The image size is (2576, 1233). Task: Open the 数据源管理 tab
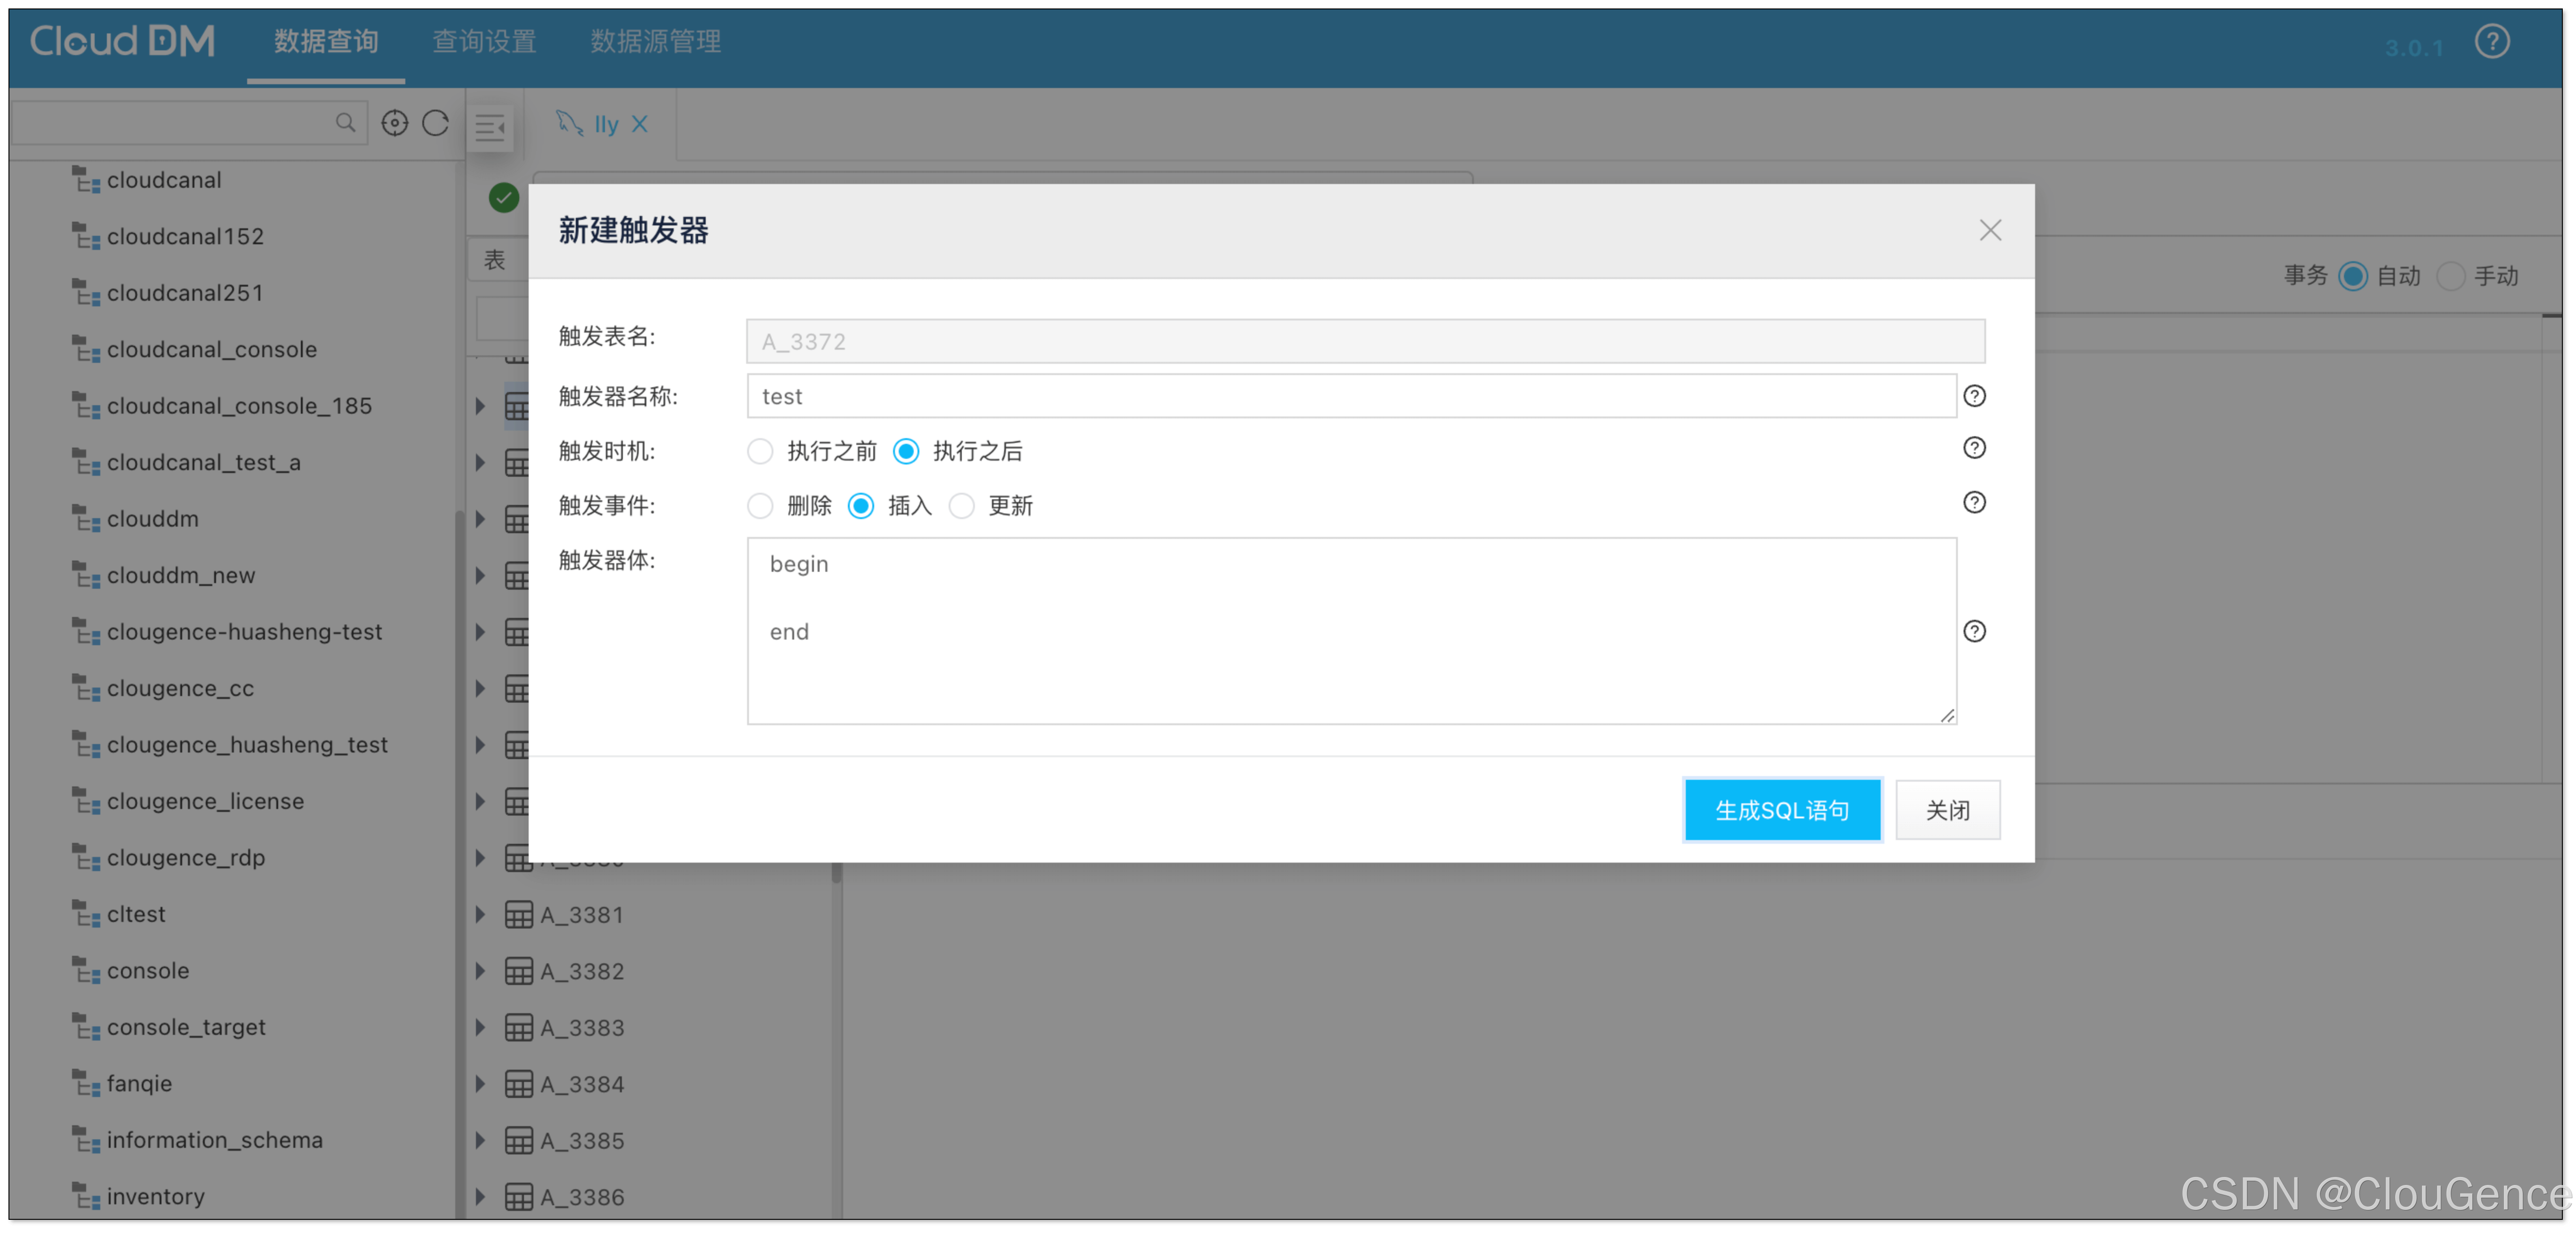(655, 42)
